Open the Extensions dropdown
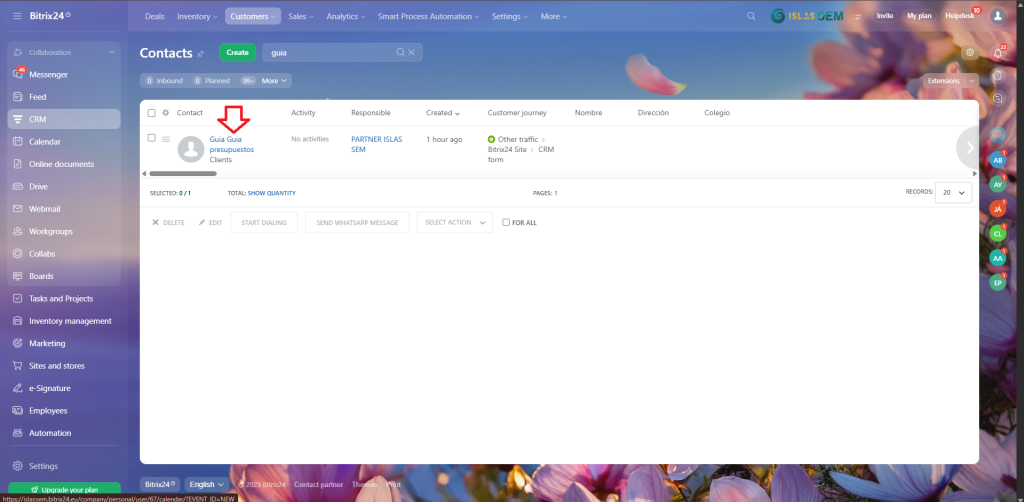 [950, 80]
